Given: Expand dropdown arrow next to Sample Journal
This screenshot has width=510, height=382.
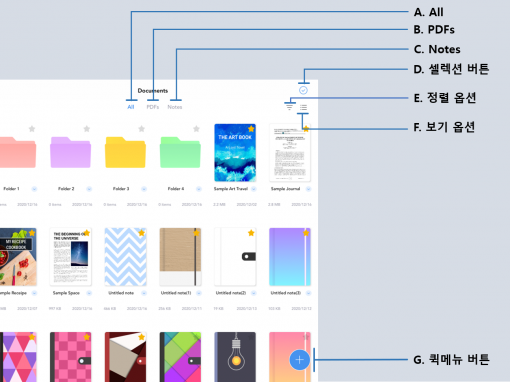Looking at the screenshot, I should point(308,189).
